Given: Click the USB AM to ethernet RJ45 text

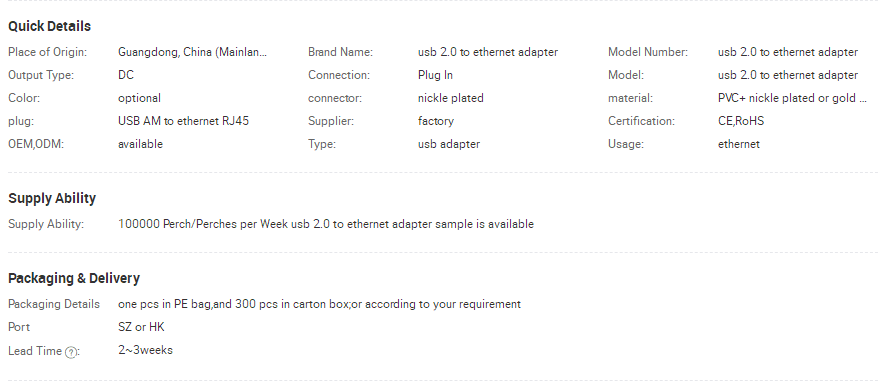Looking at the screenshot, I should tap(183, 121).
